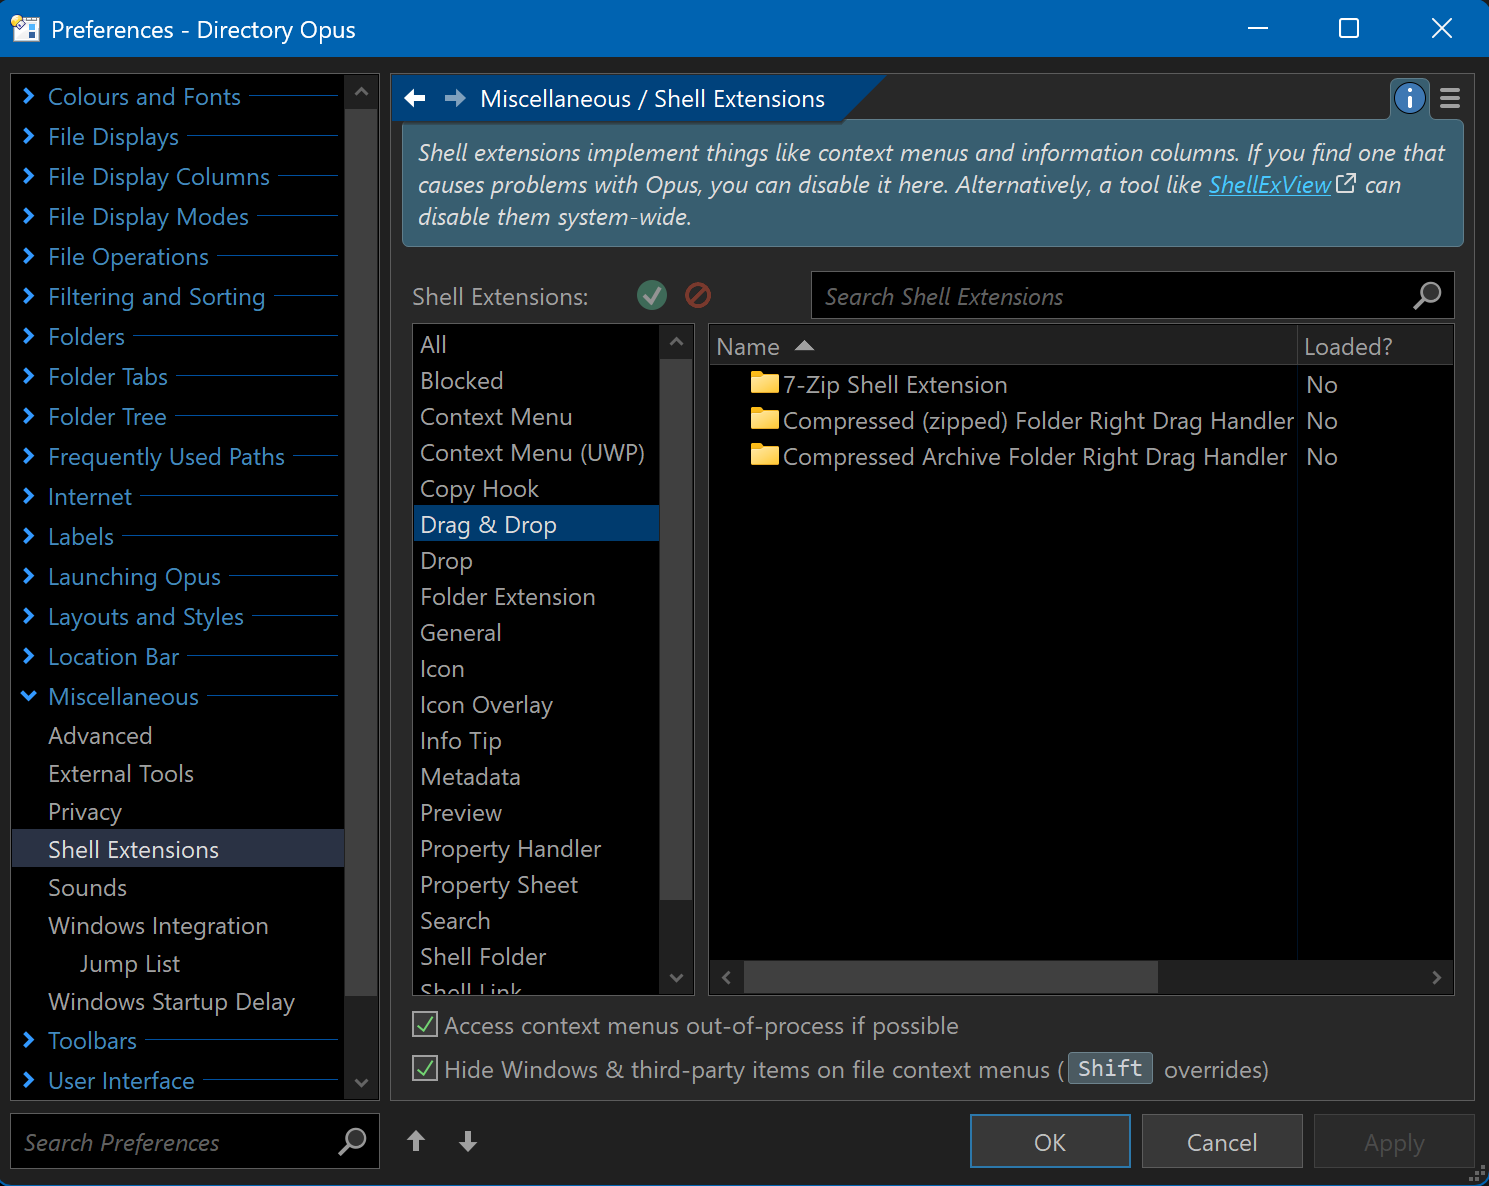The image size is (1489, 1186).
Task: Select the Metadata category
Action: (536, 777)
